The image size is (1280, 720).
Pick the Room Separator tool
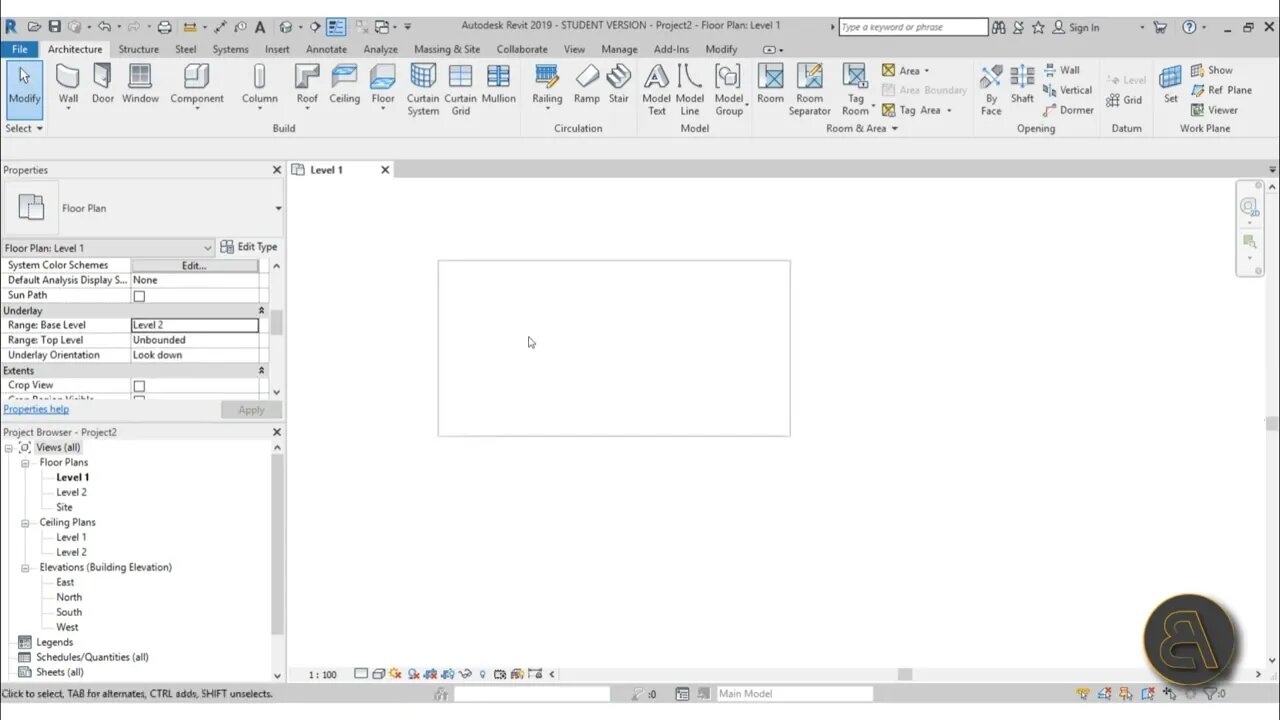click(x=809, y=90)
